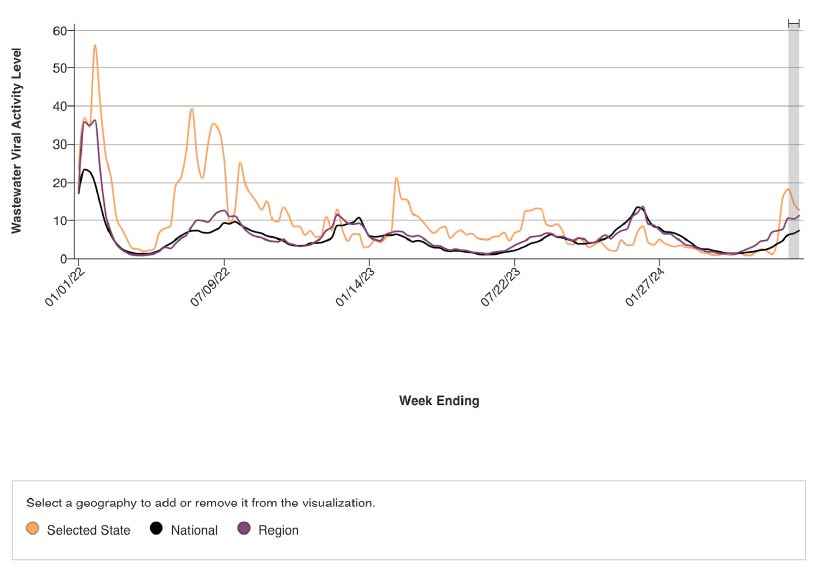This screenshot has width=814, height=570.
Task: Click the 0 value on the y-axis
Action: (x=62, y=258)
